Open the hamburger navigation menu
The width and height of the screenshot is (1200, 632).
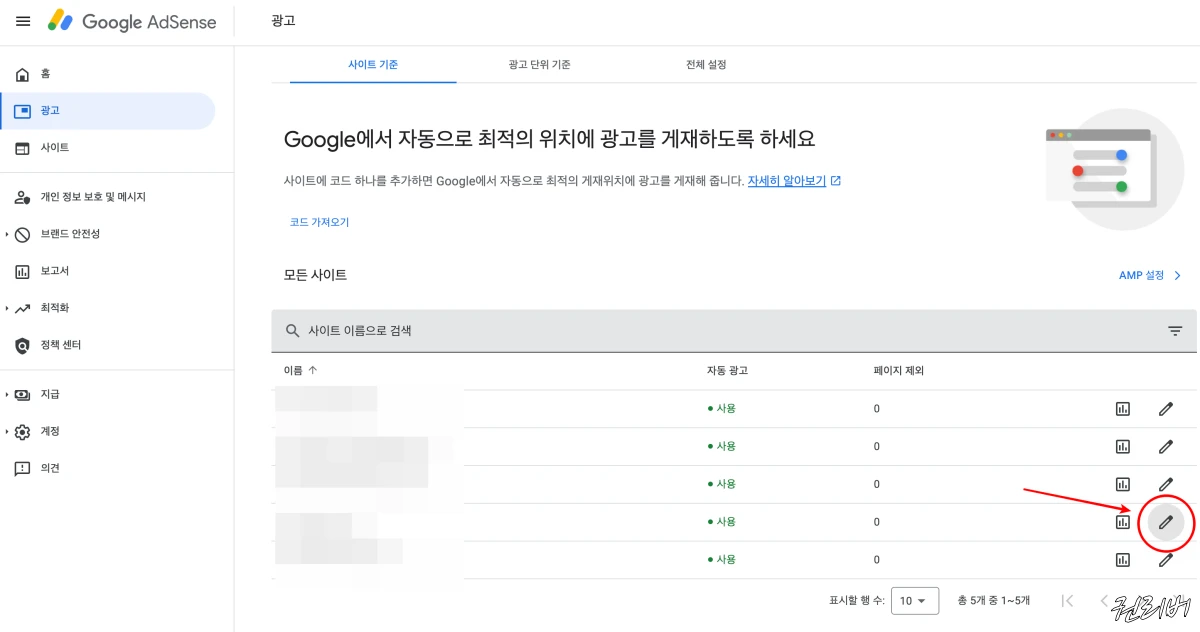pyautogui.click(x=22, y=21)
